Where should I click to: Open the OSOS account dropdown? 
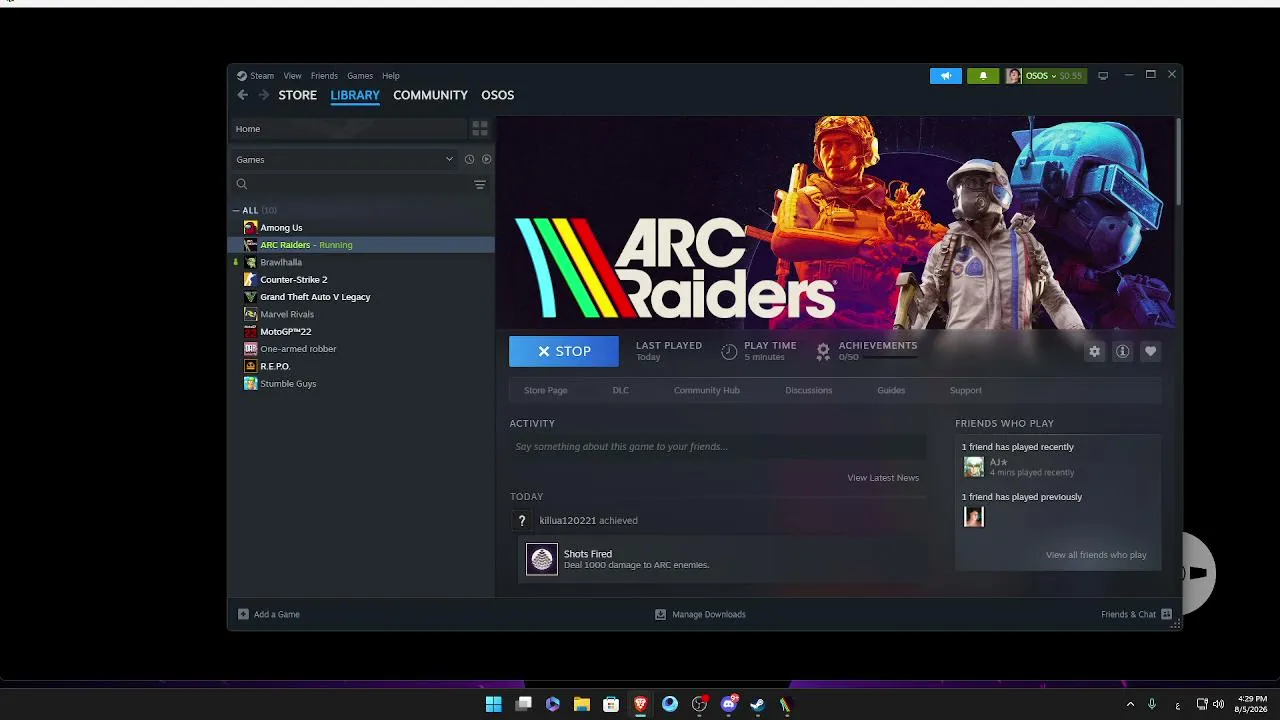pos(1045,76)
